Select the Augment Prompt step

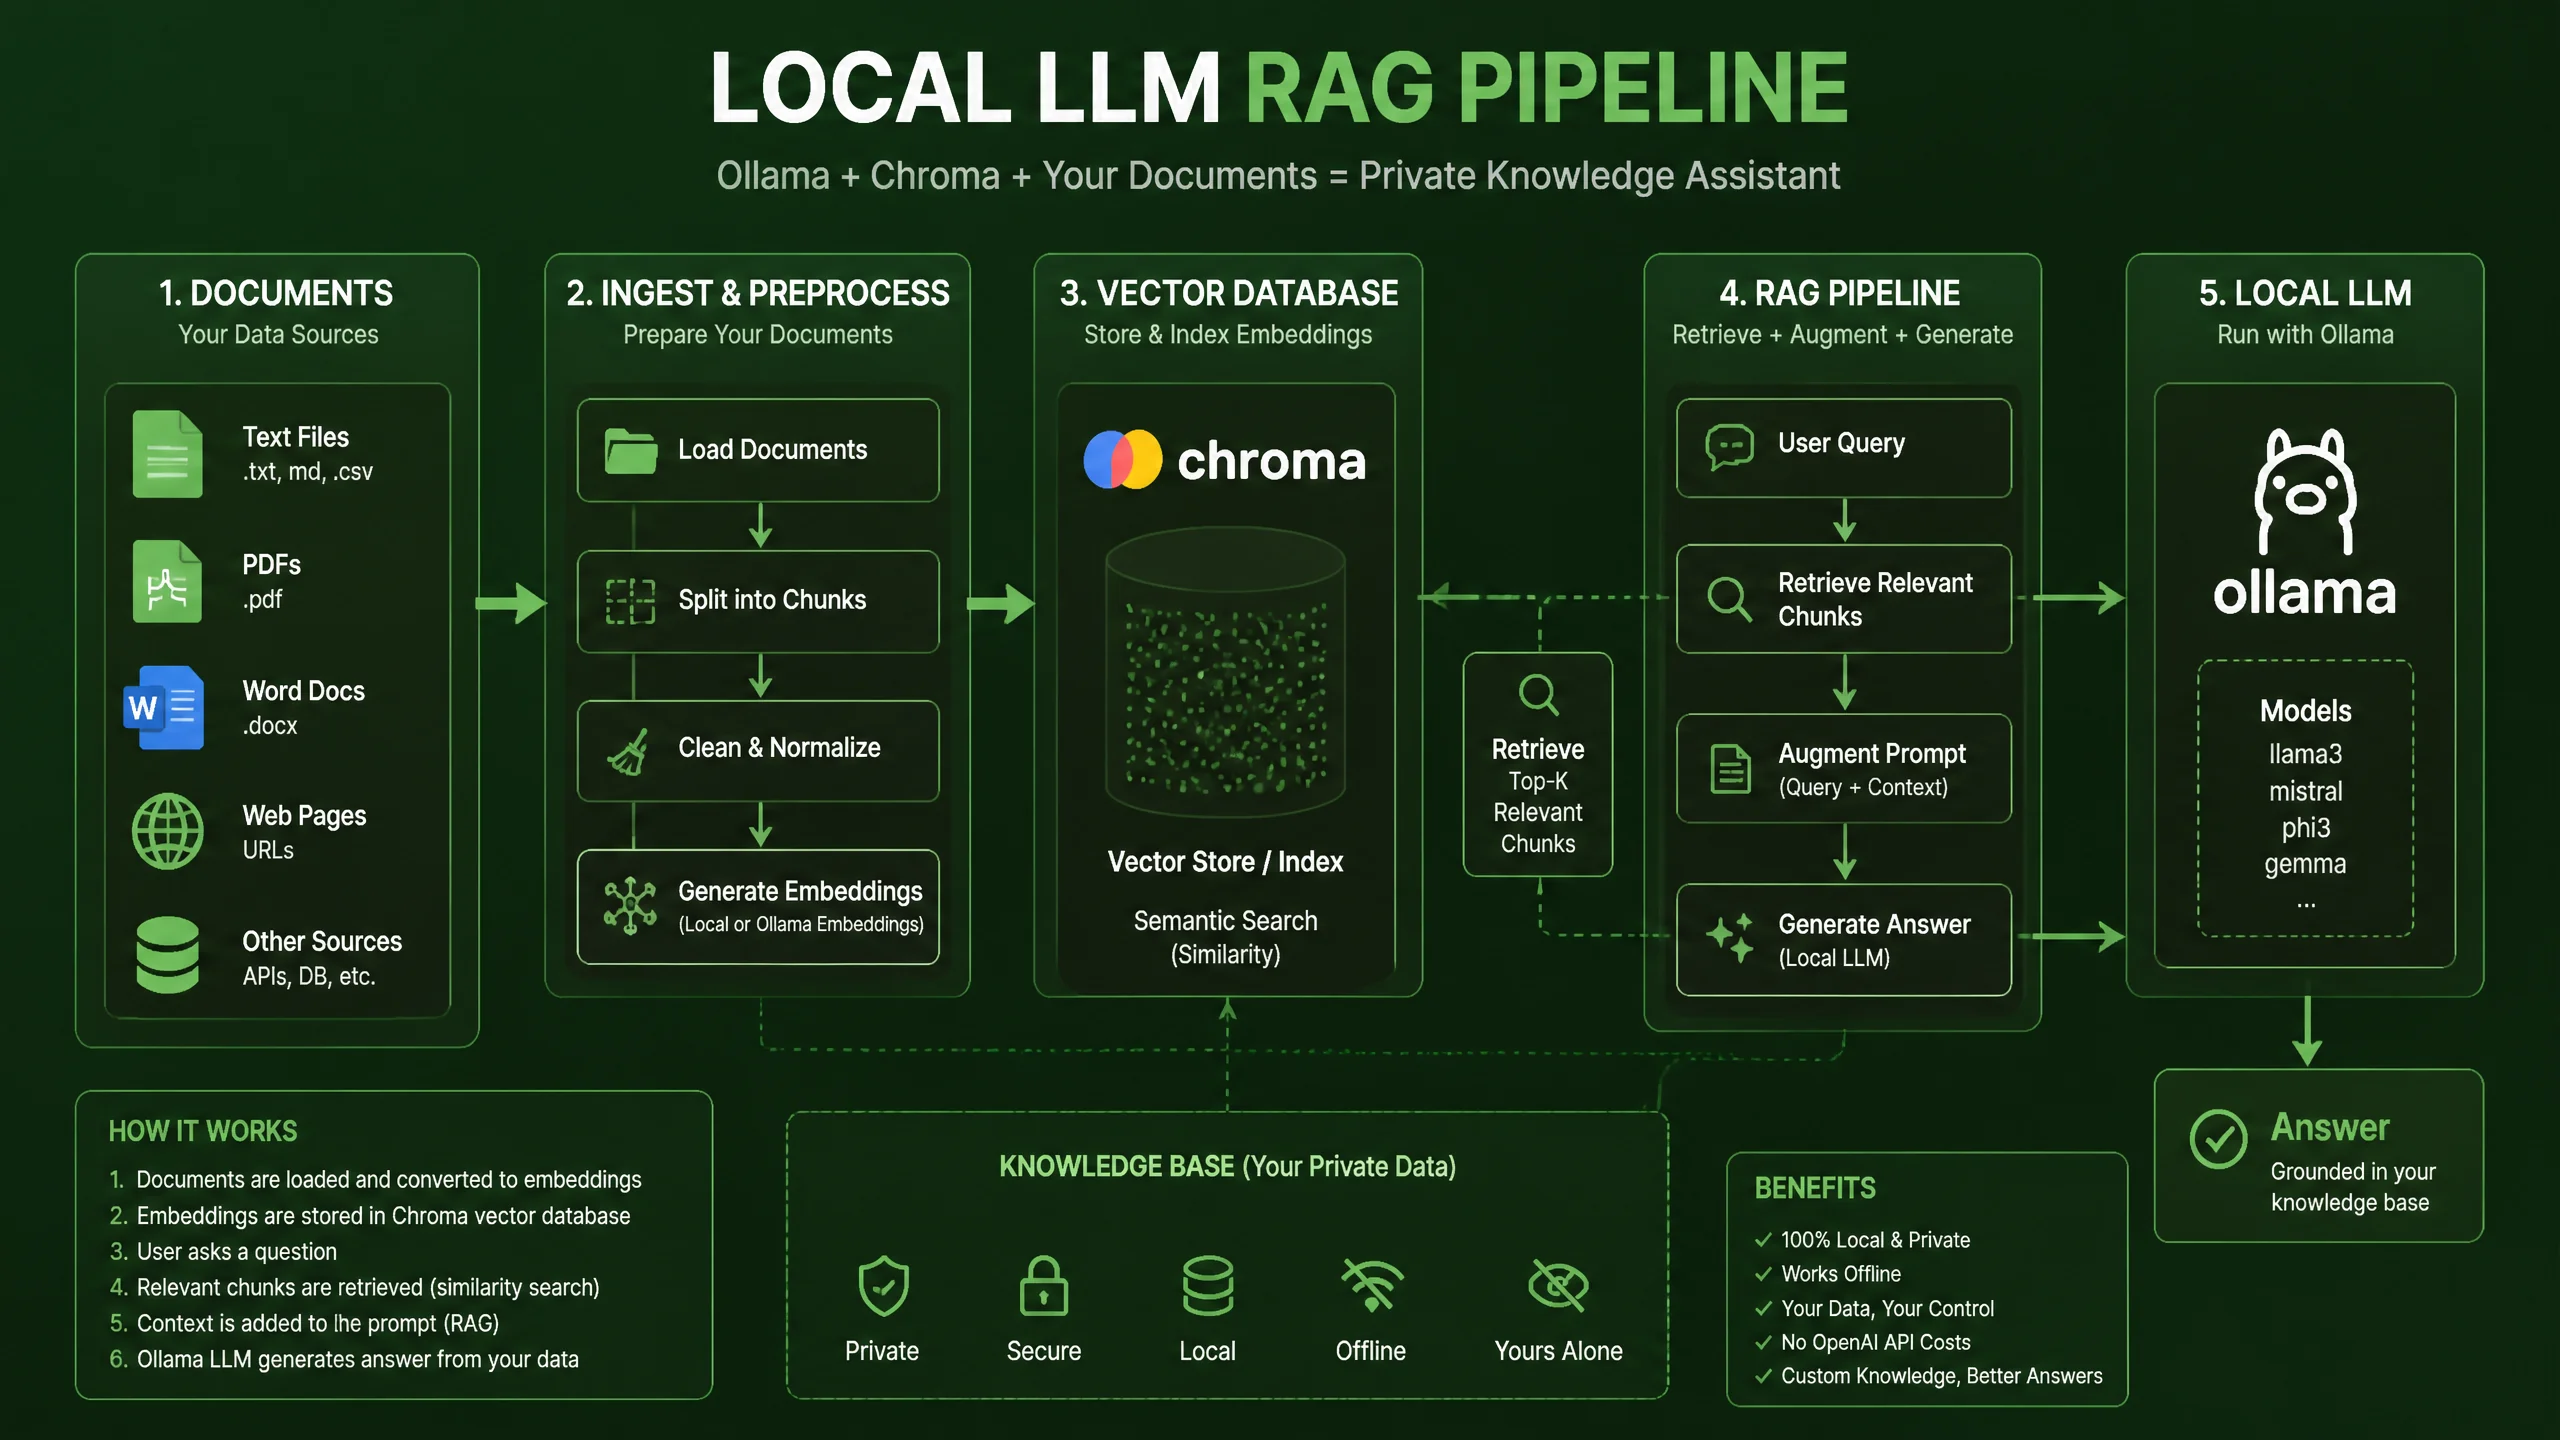pyautogui.click(x=1843, y=768)
